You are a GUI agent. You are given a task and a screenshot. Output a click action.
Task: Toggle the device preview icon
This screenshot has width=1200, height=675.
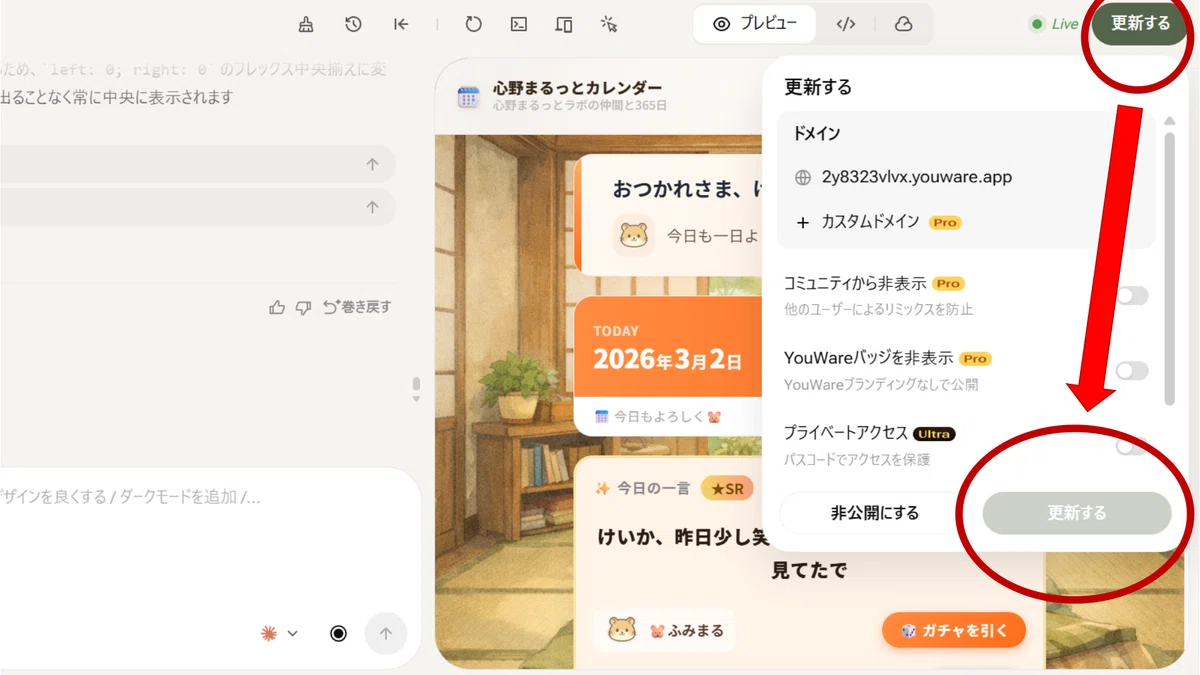(563, 24)
